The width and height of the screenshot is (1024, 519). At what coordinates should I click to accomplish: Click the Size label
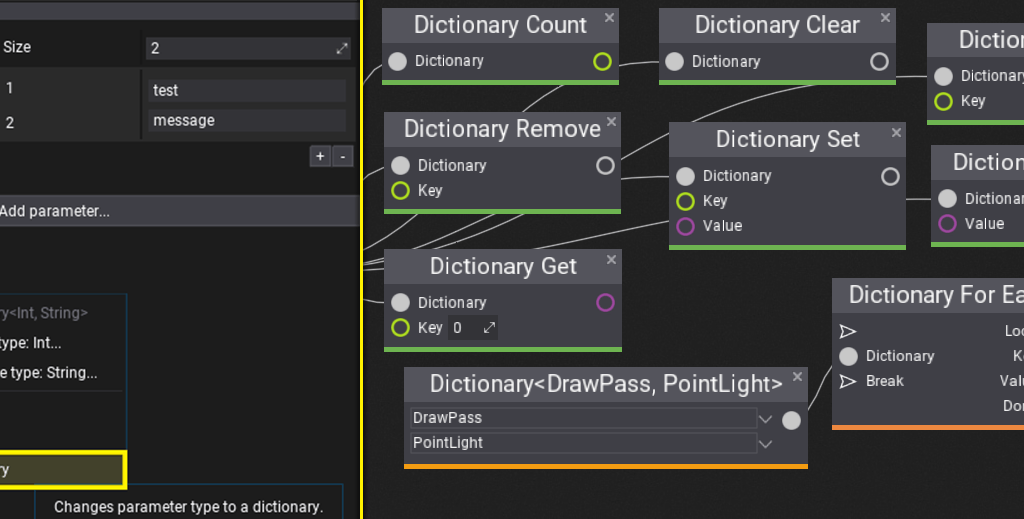pos(17,47)
